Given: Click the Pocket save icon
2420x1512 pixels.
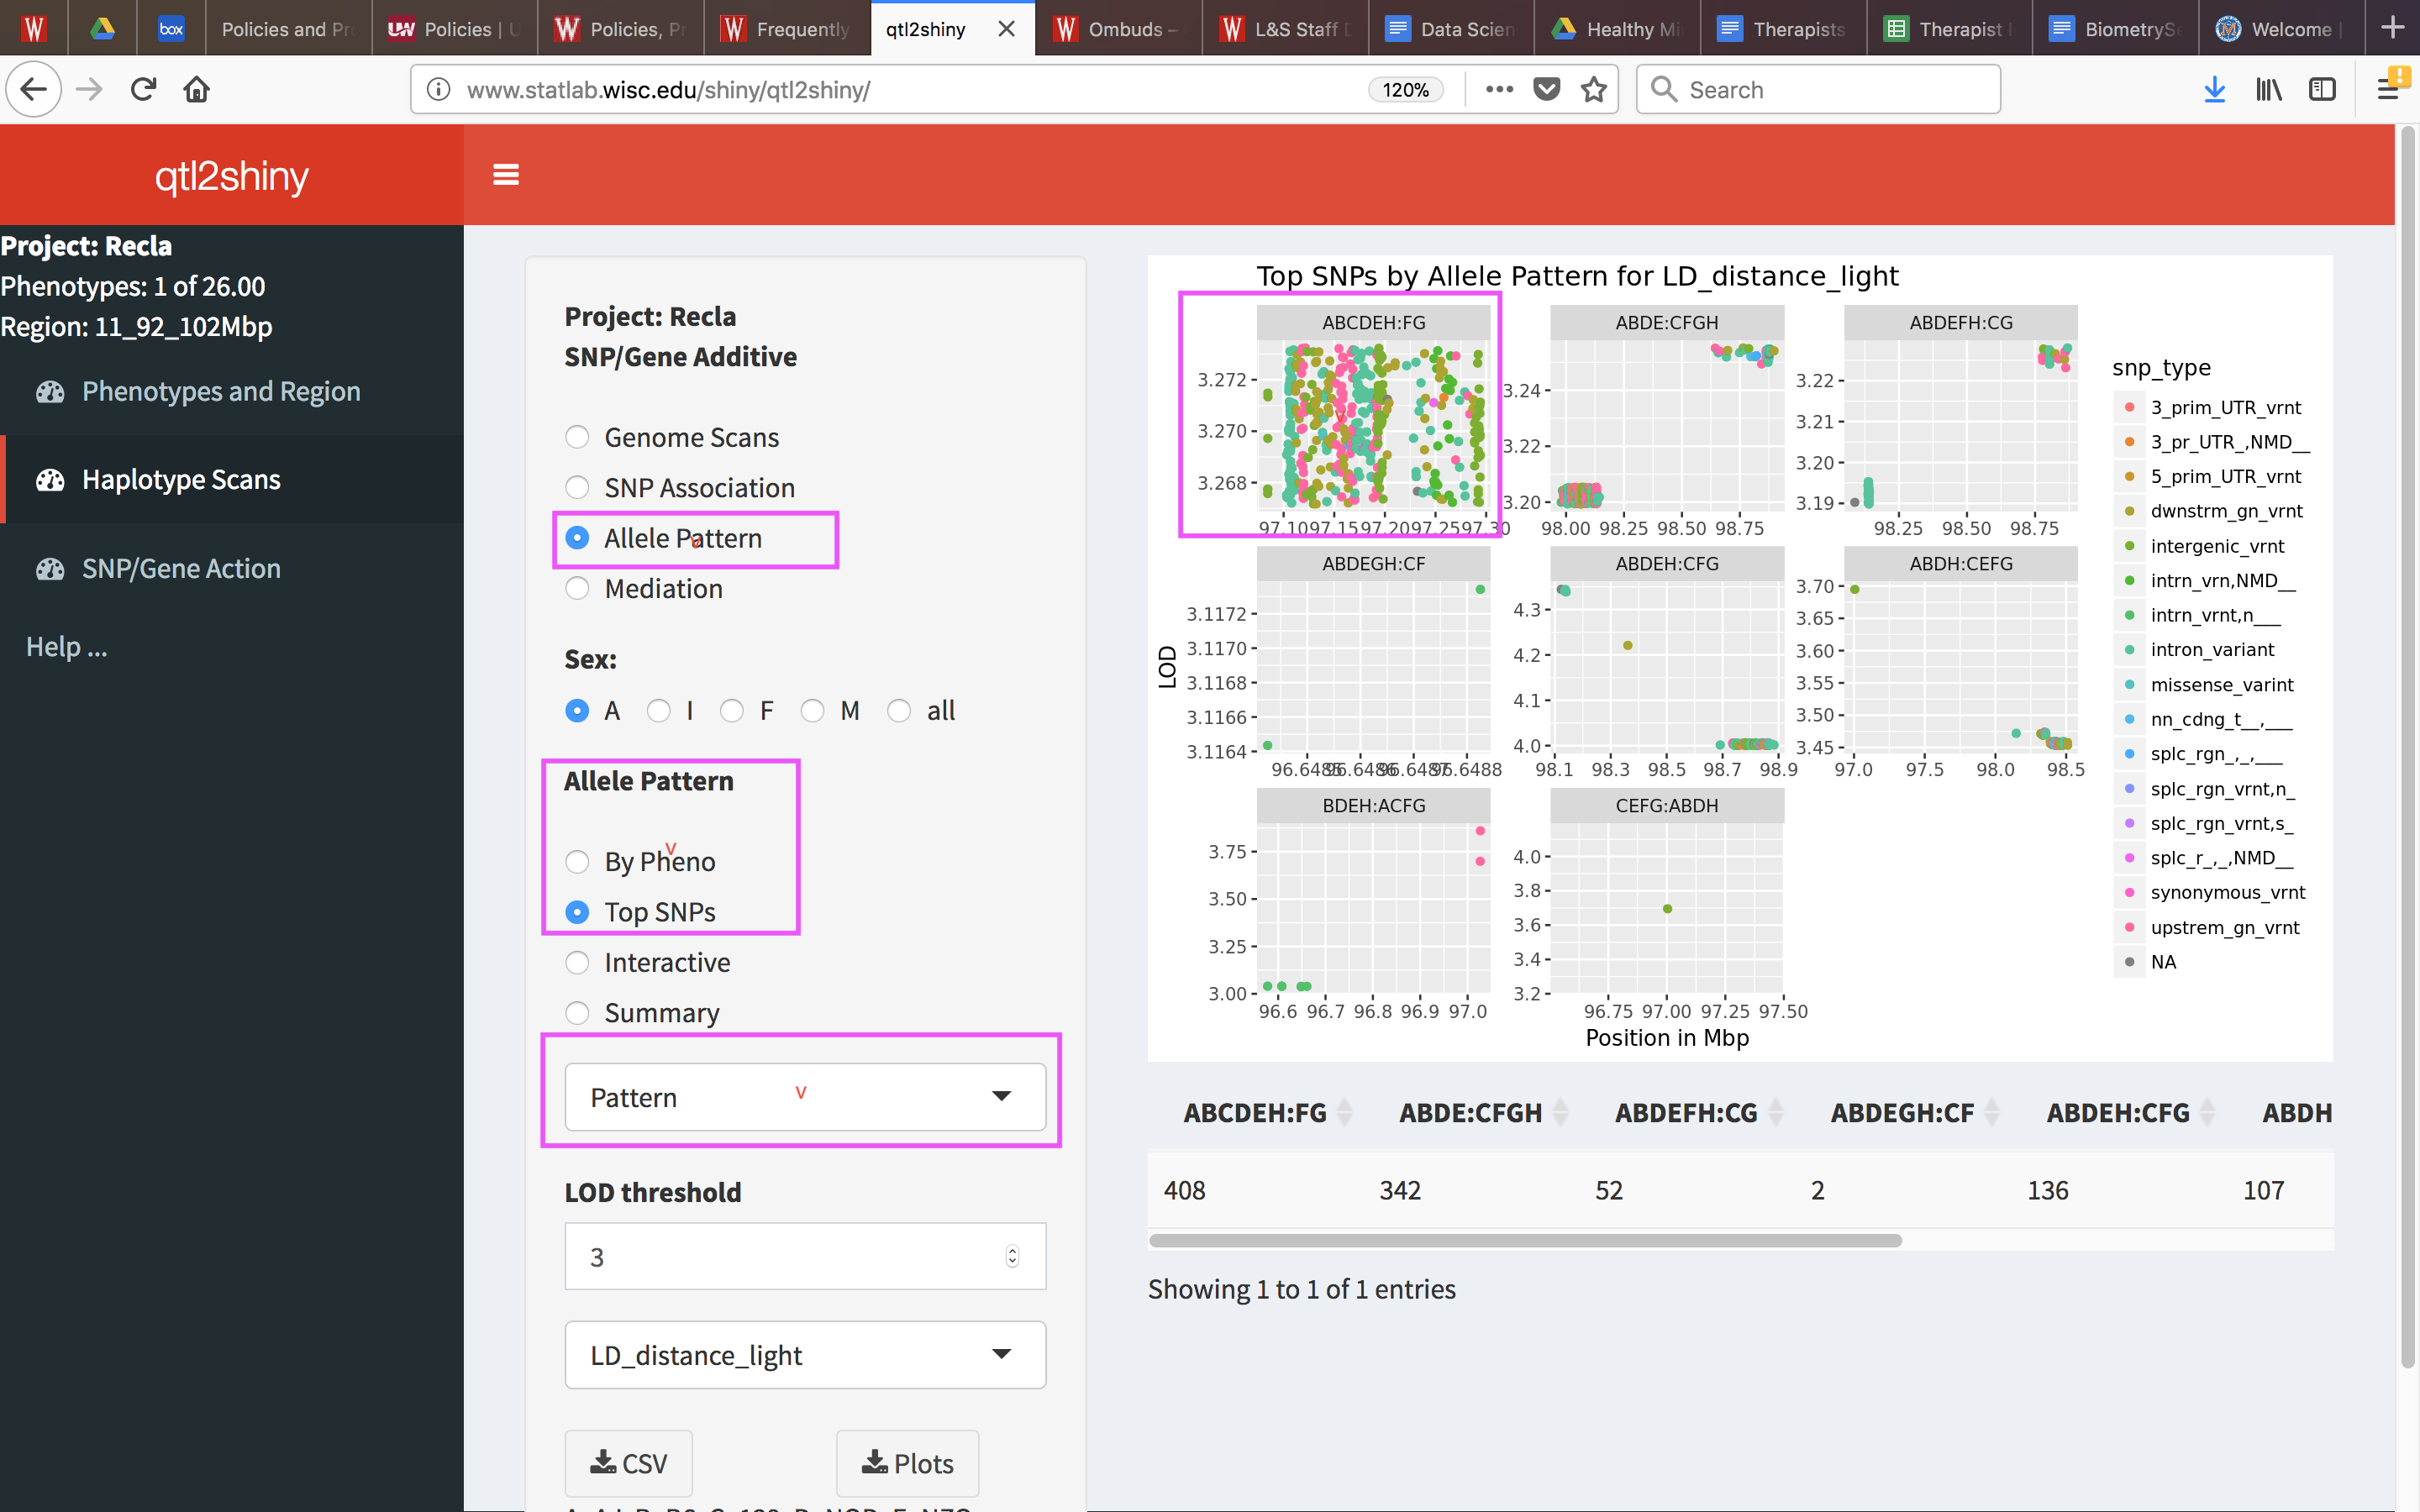Looking at the screenshot, I should 1547,89.
